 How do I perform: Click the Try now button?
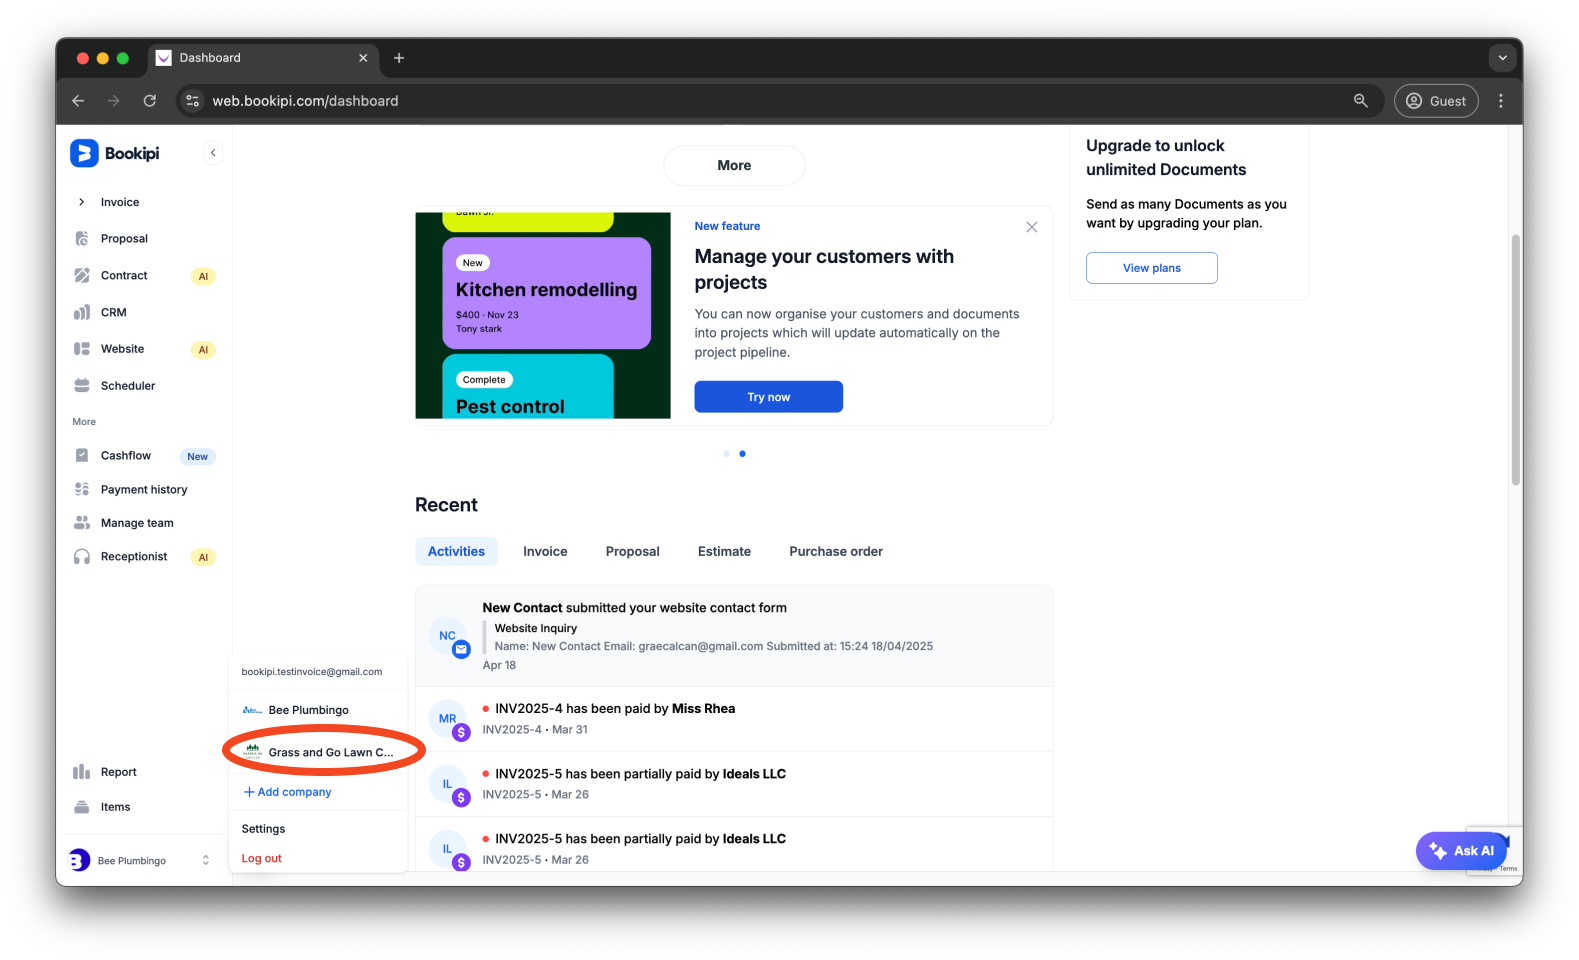click(769, 397)
